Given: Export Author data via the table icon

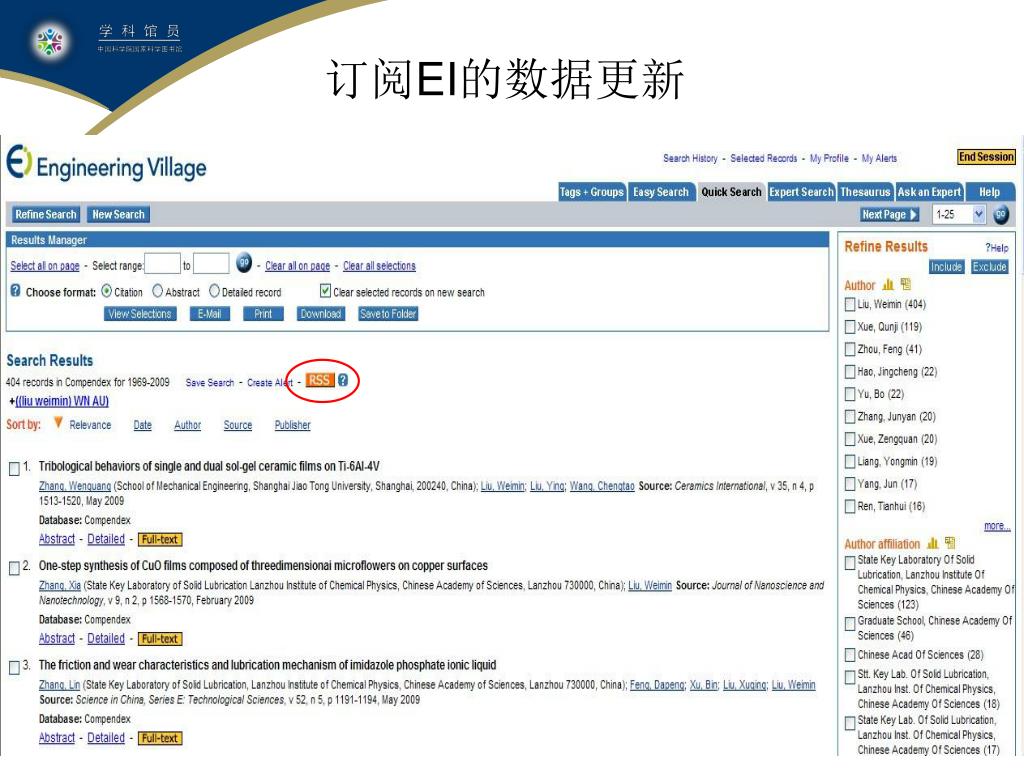Looking at the screenshot, I should click(905, 284).
